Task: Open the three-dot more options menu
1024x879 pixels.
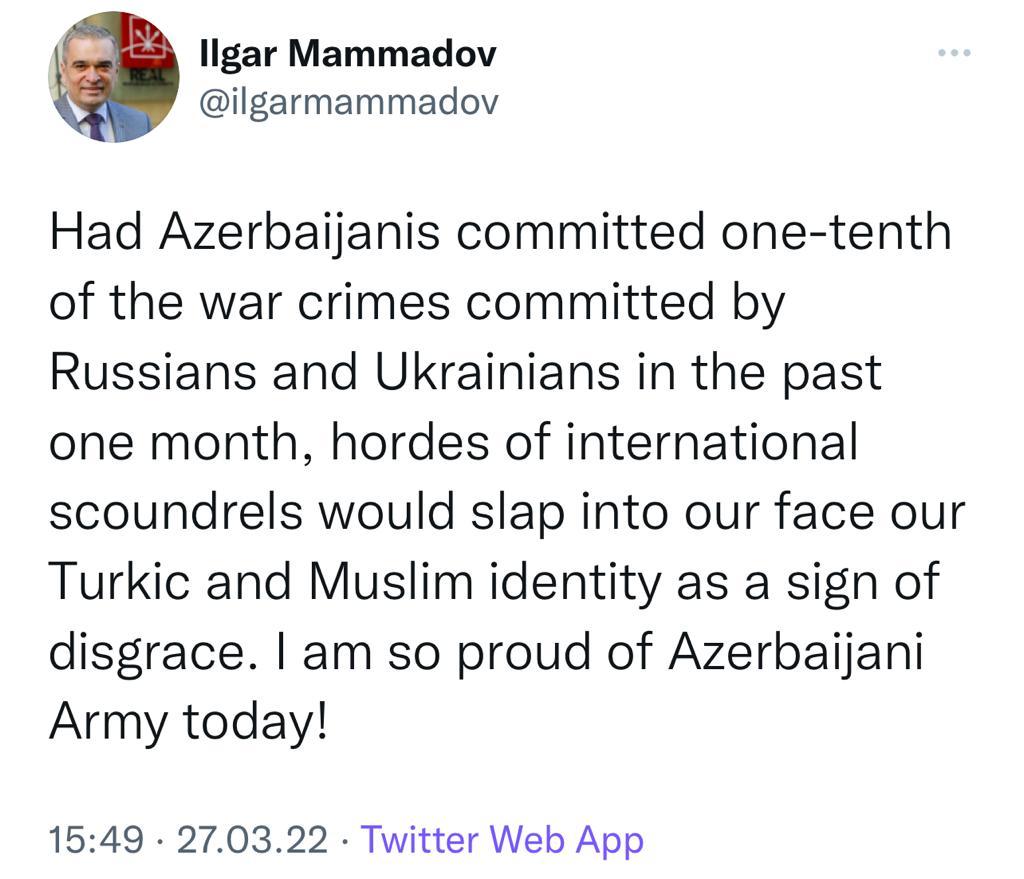Action: tap(954, 52)
